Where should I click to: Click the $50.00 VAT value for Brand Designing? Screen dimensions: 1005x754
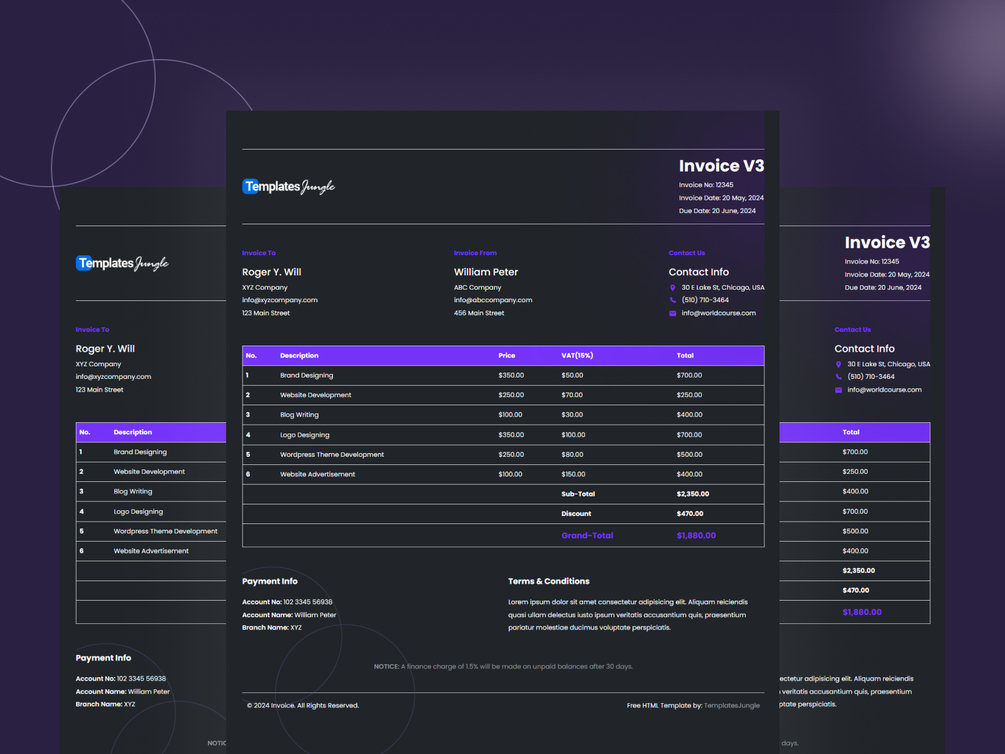[x=572, y=376]
